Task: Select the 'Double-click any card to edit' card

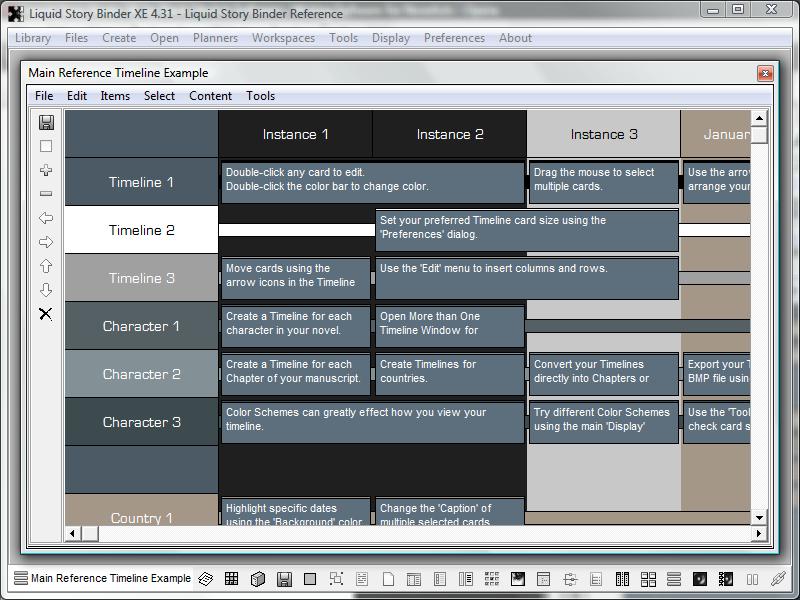Action: coord(372,180)
